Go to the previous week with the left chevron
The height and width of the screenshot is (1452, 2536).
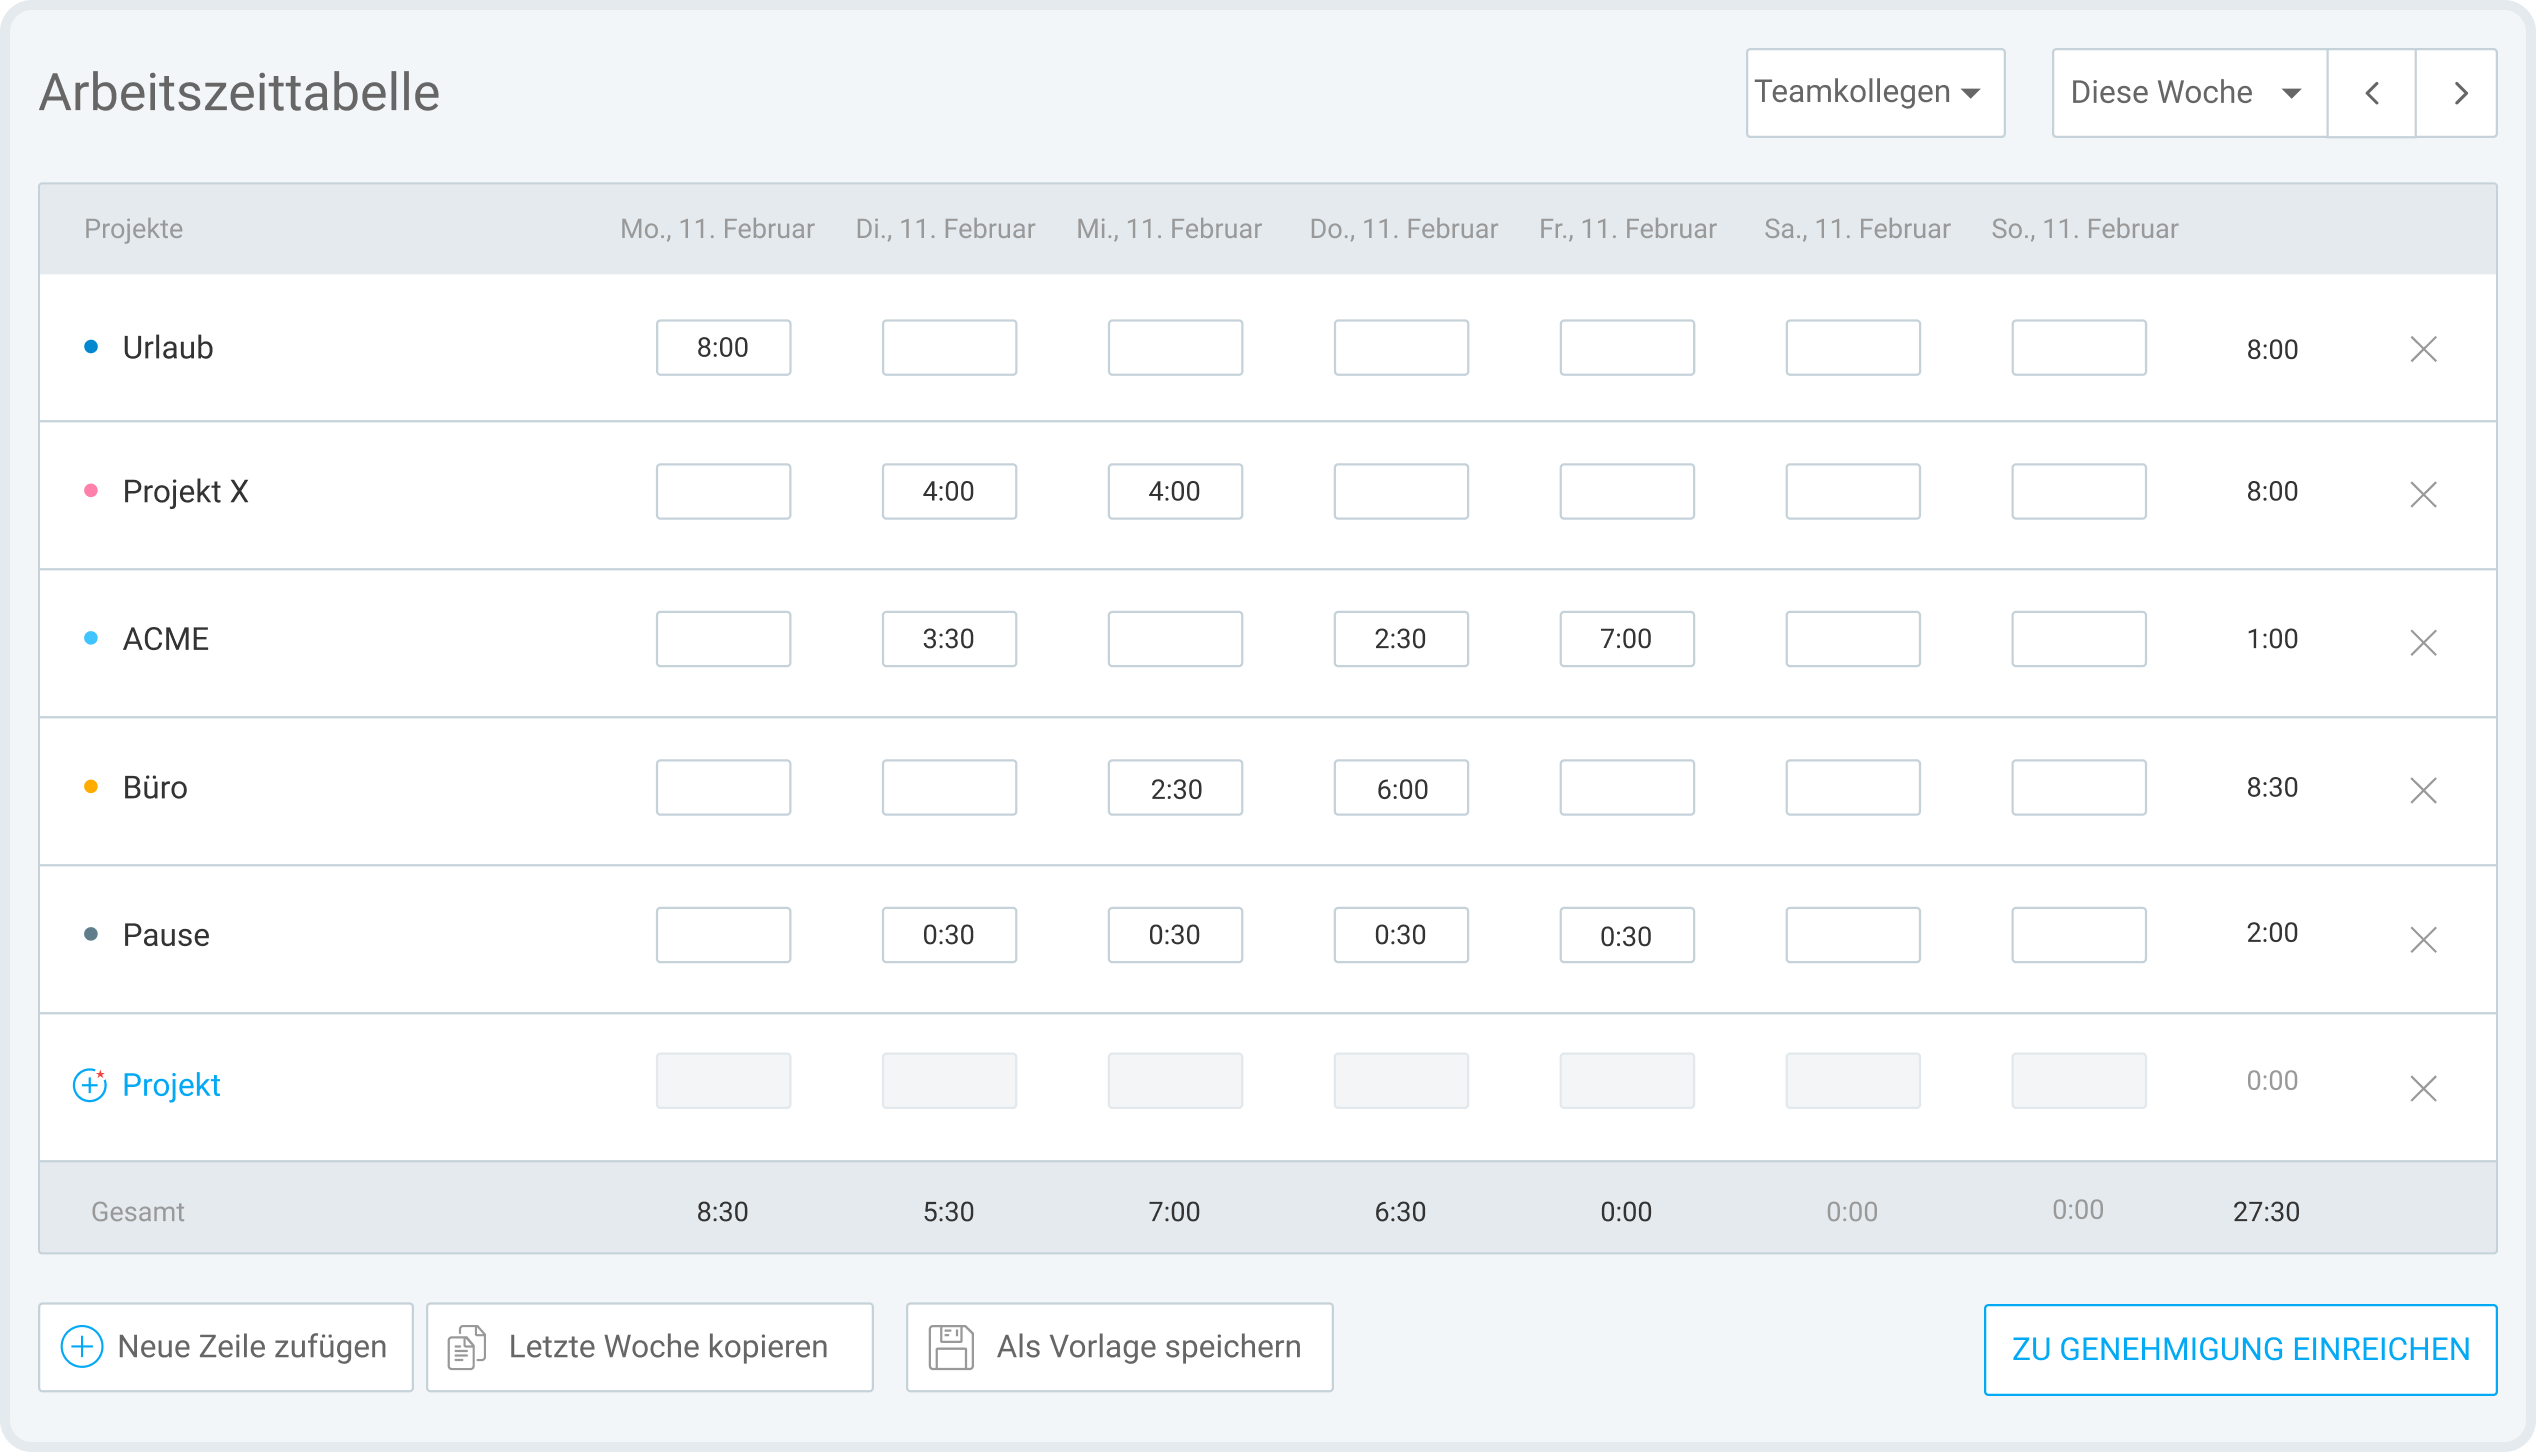(2372, 92)
